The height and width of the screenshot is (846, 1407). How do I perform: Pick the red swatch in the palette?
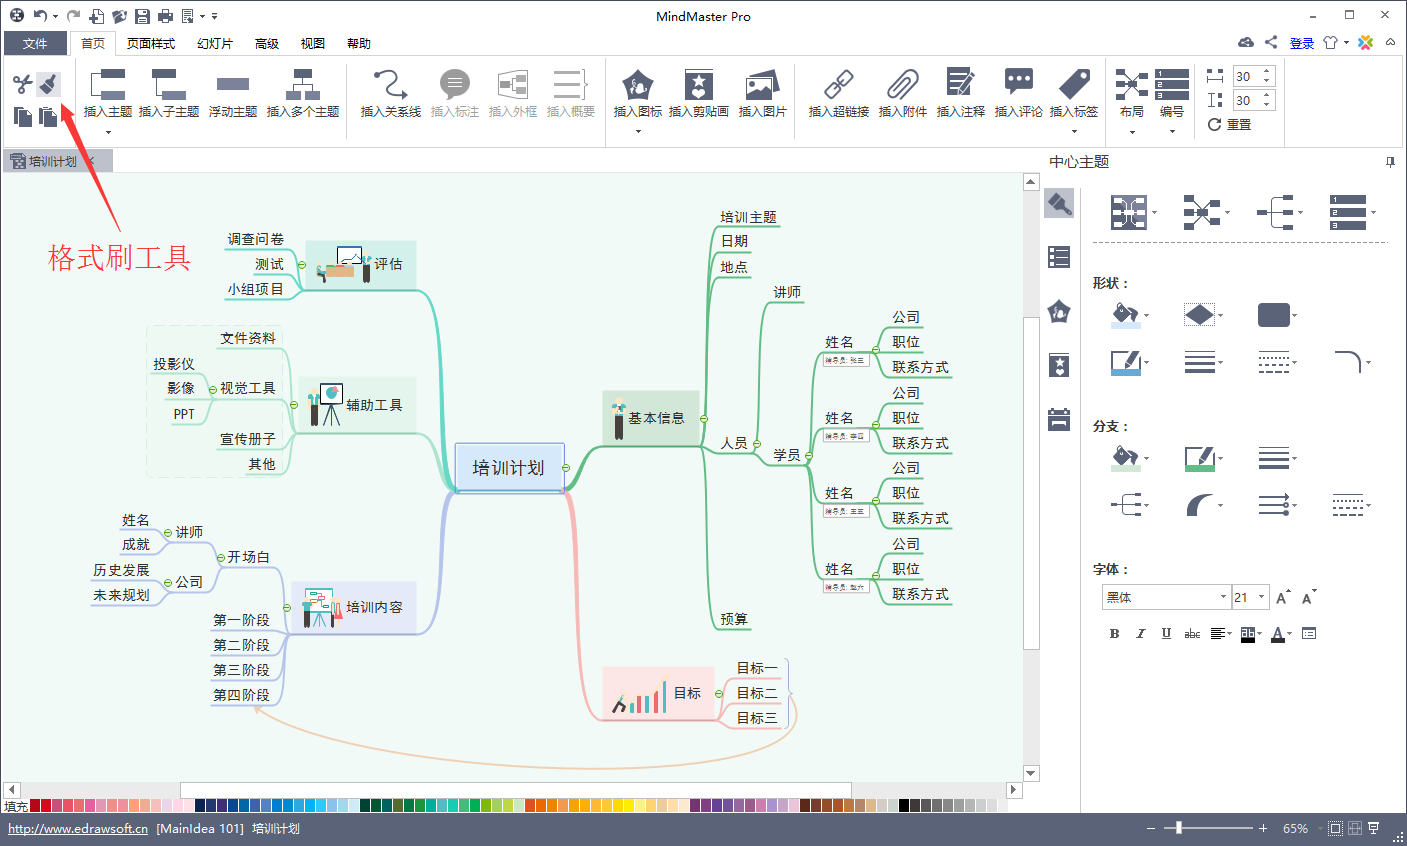pos(35,805)
